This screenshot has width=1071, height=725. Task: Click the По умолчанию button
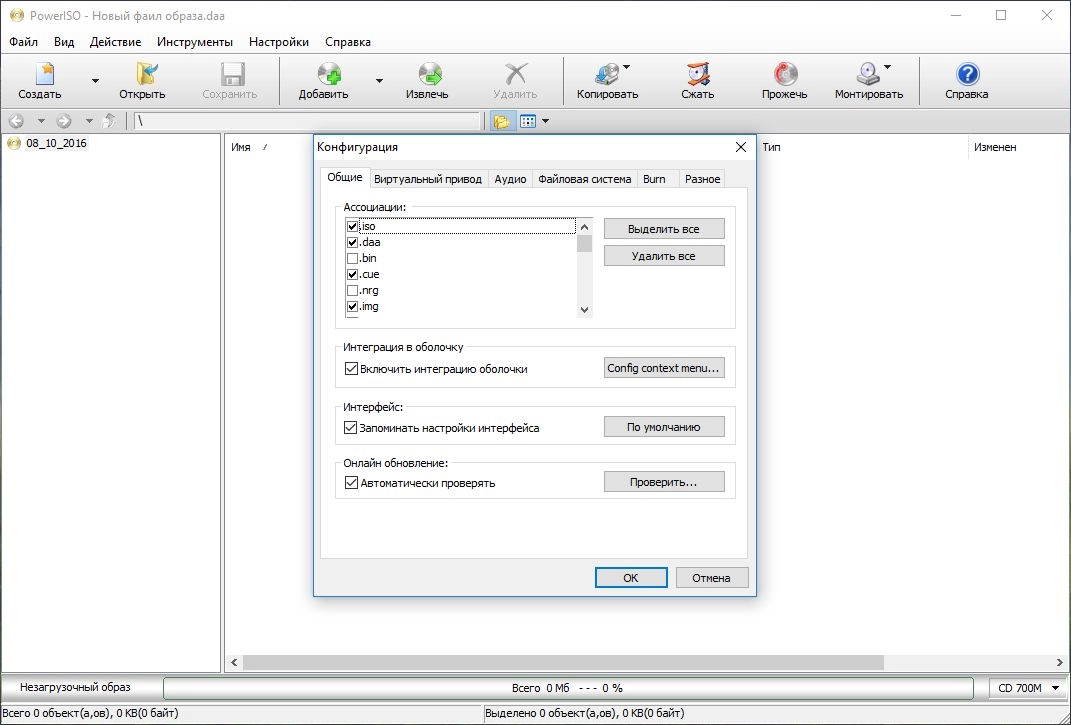(x=664, y=427)
